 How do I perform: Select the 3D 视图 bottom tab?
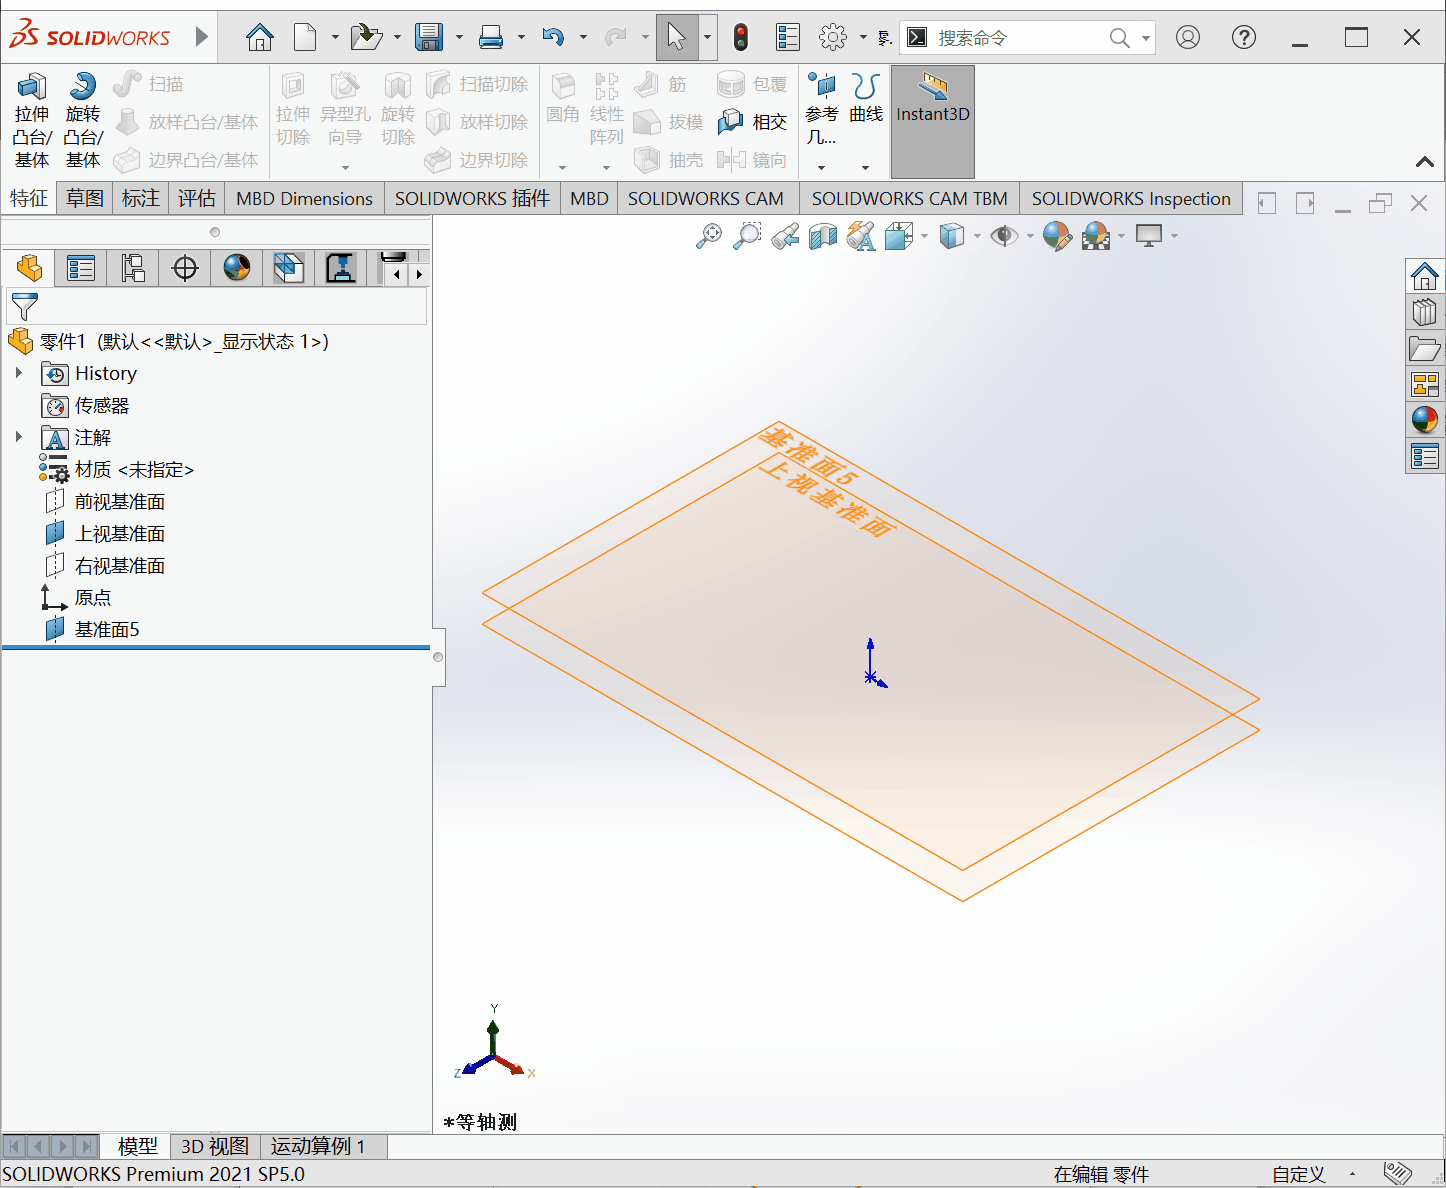point(215,1146)
